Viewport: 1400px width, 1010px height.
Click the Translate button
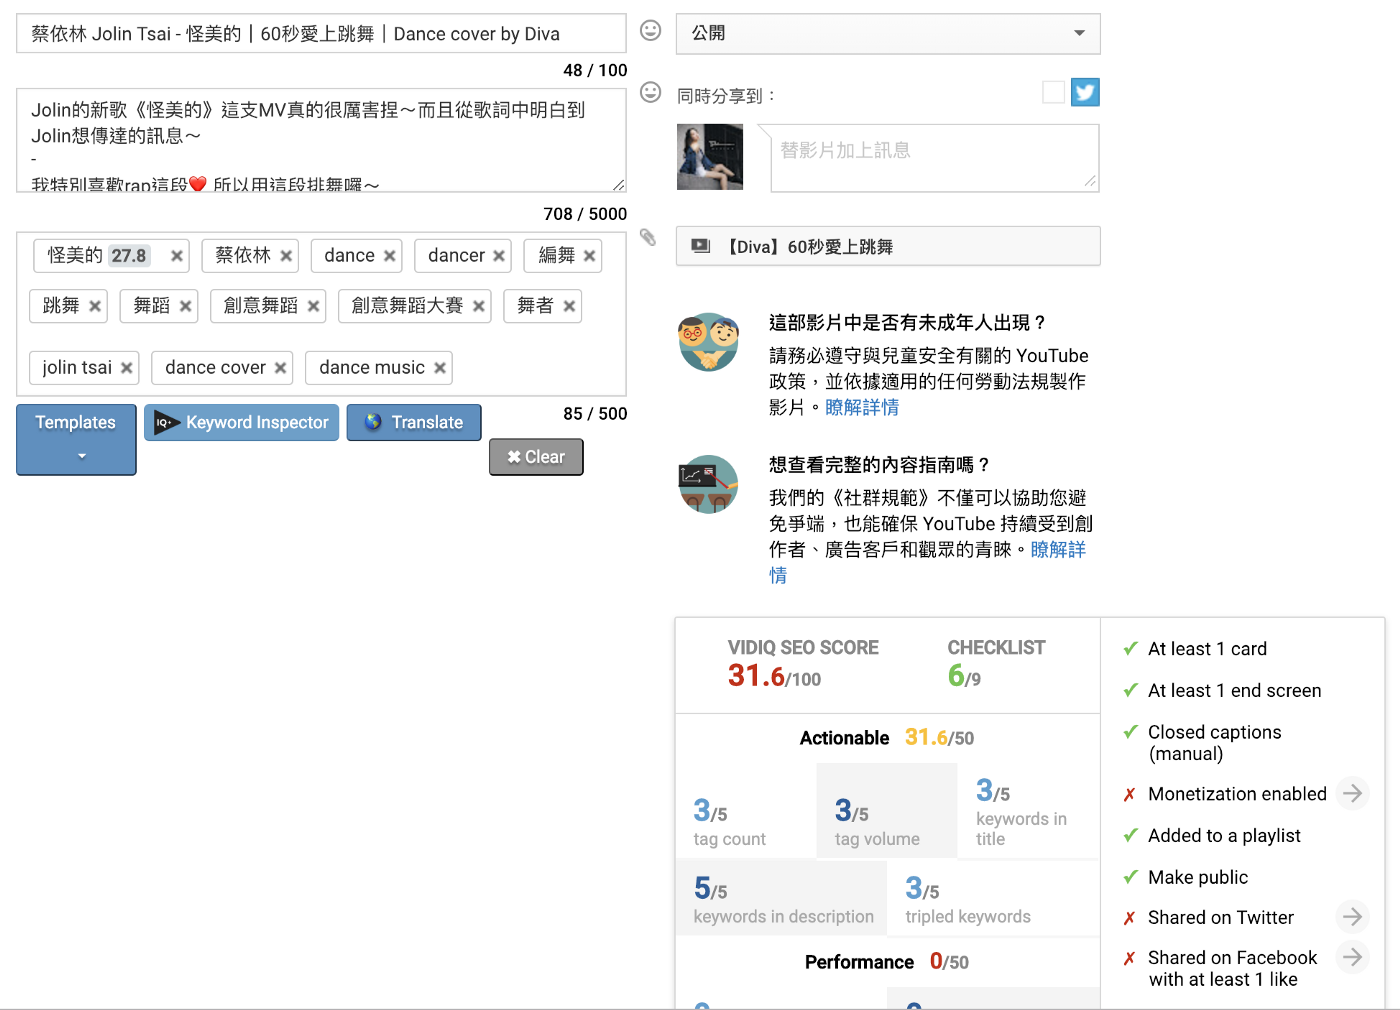point(414,422)
